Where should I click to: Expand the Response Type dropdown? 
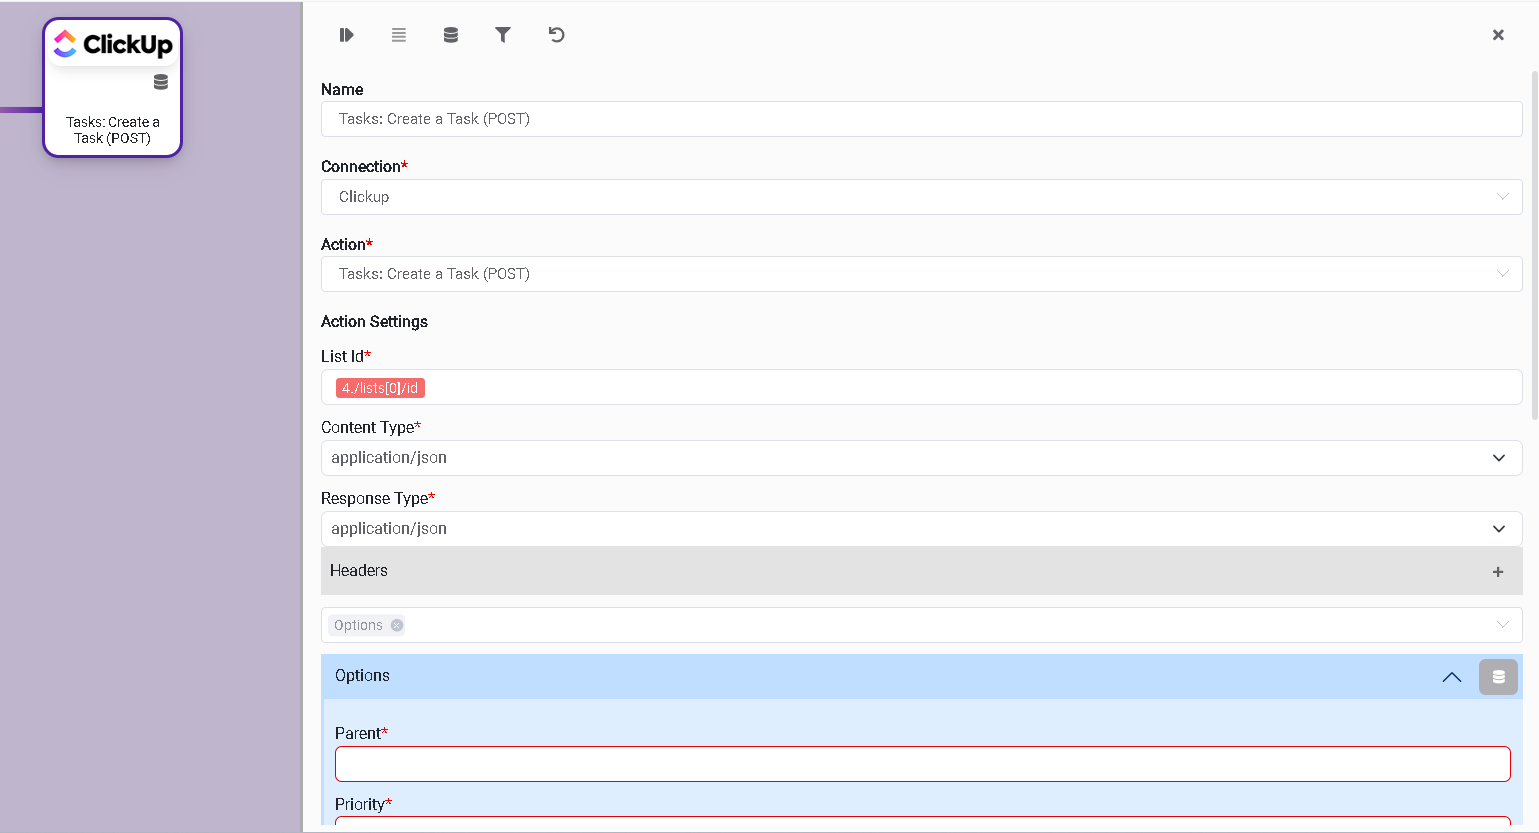pos(920,529)
